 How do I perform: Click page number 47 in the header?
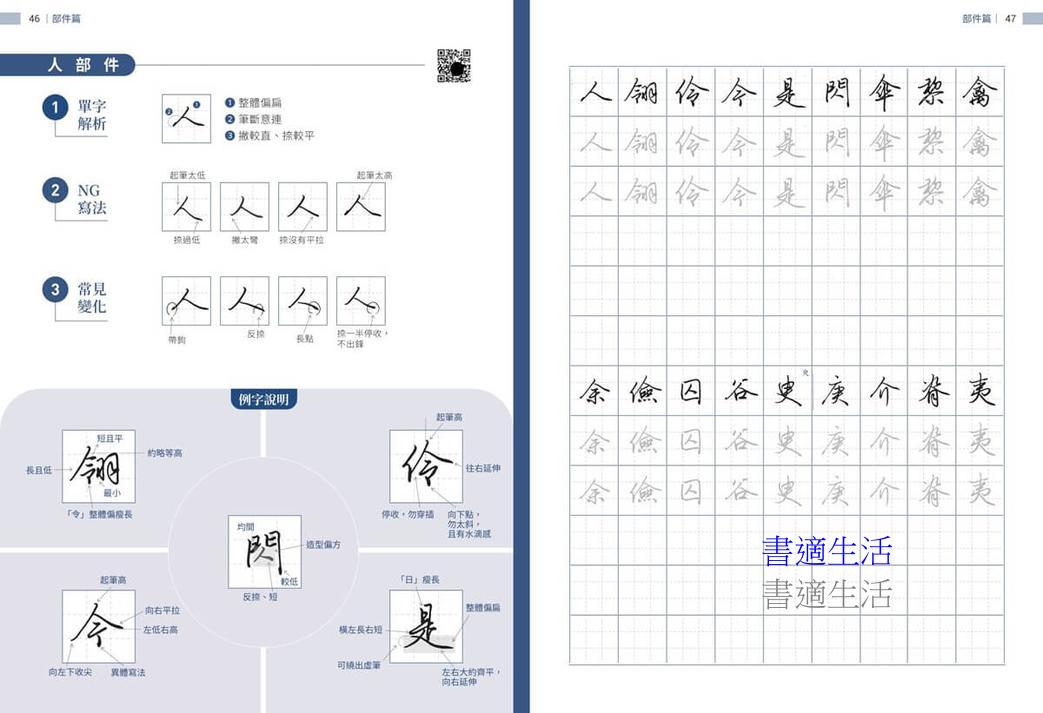tap(1011, 18)
